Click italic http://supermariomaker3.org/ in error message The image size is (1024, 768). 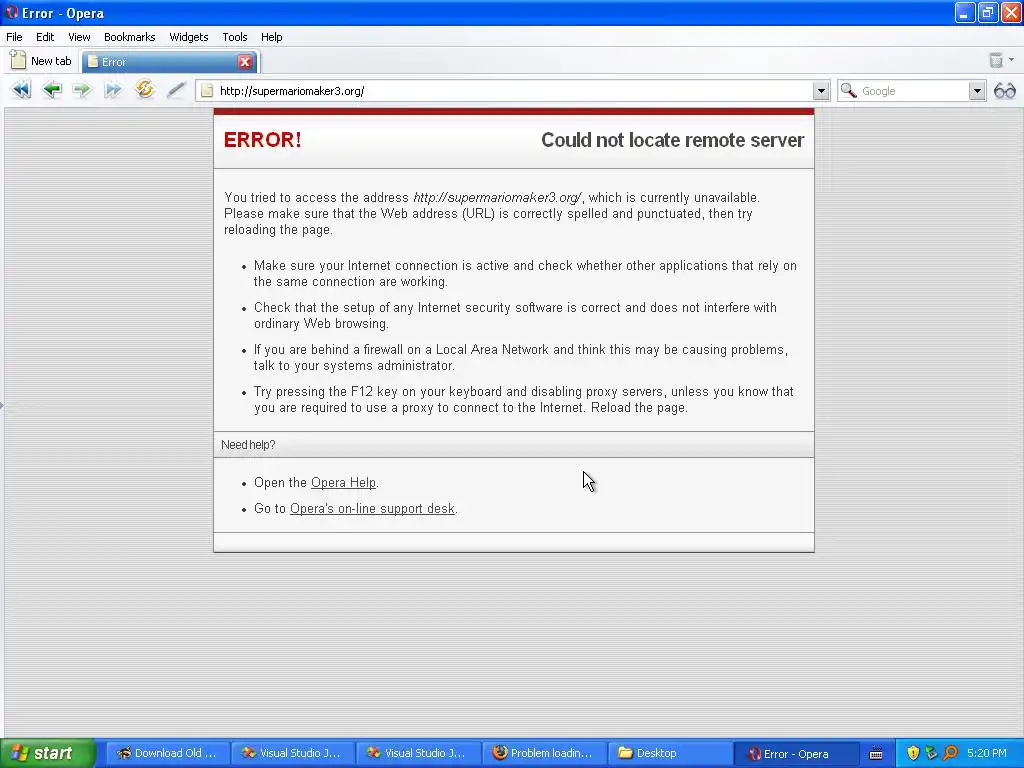click(x=497, y=197)
